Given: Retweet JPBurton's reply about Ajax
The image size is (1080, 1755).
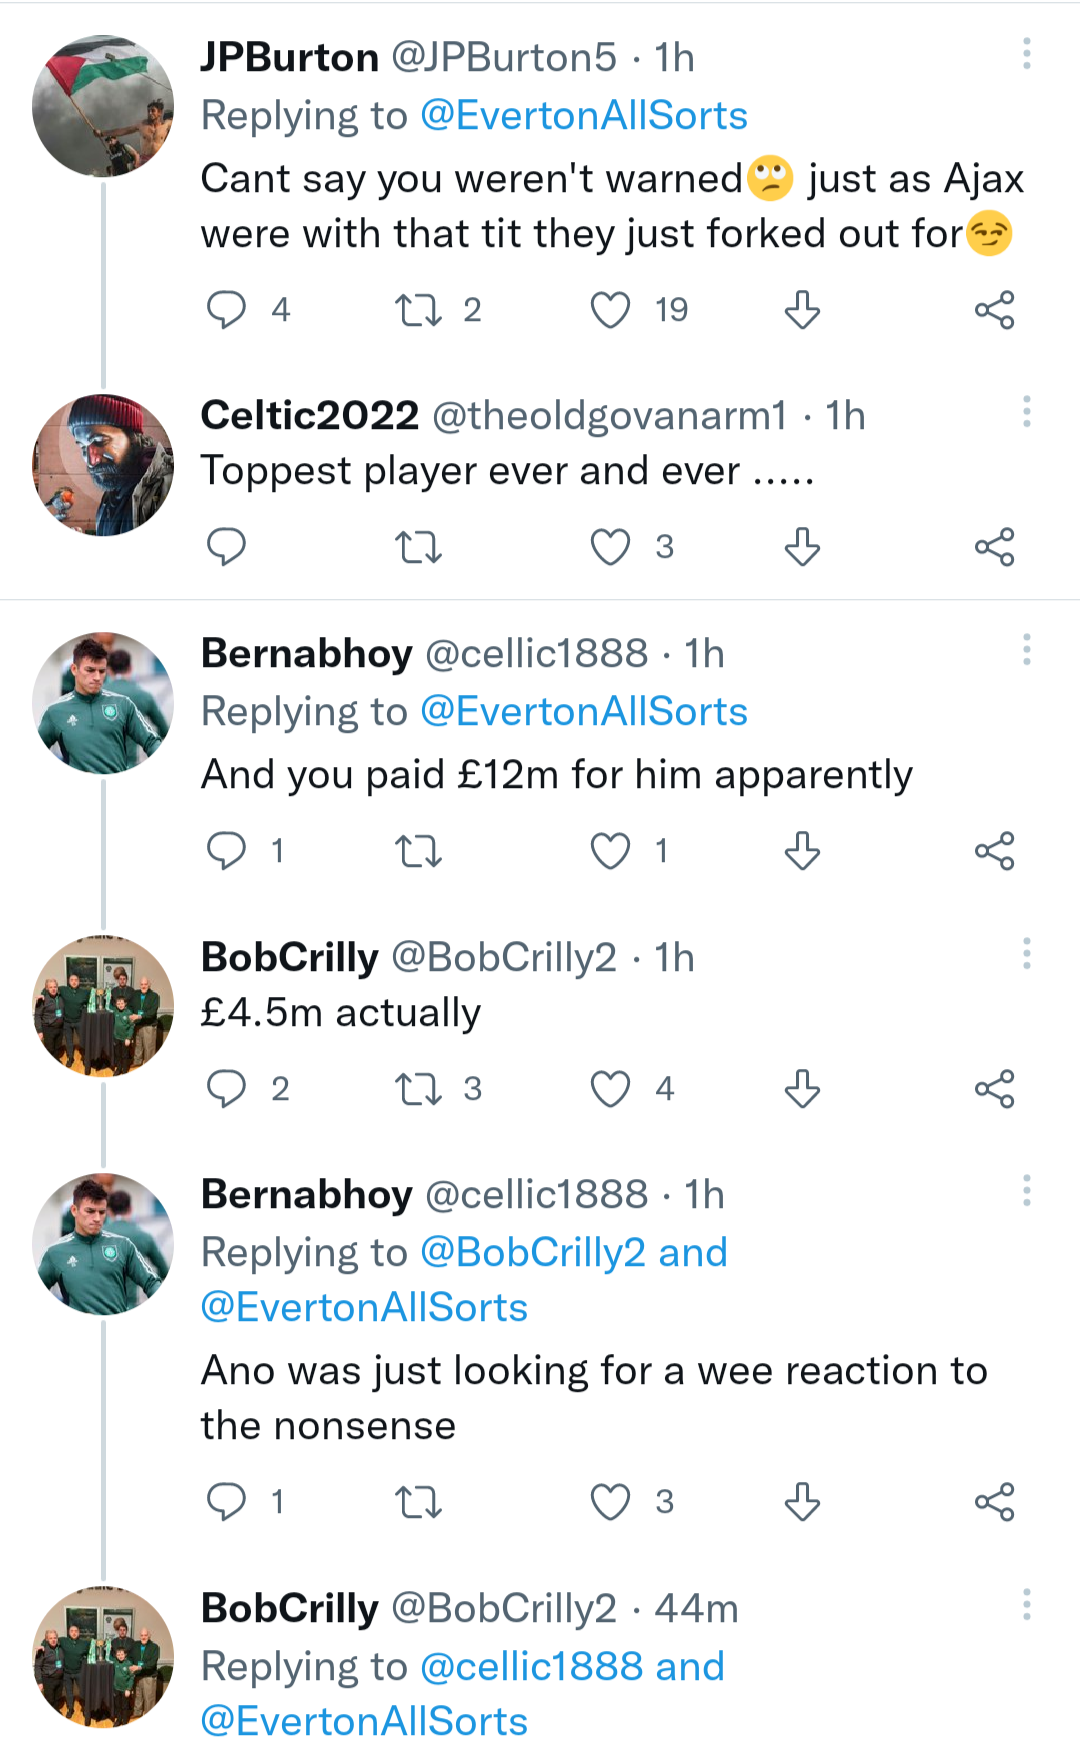Looking at the screenshot, I should 418,310.
